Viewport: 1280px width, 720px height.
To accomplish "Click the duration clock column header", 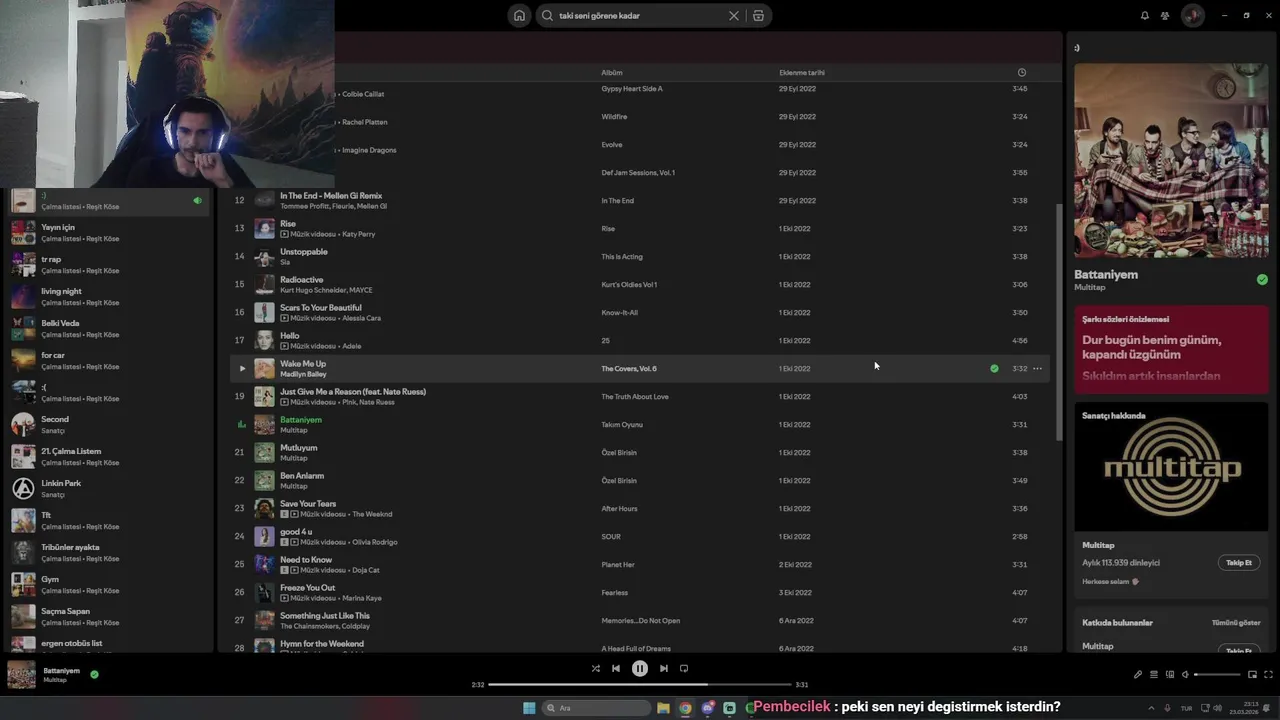I will point(1021,72).
